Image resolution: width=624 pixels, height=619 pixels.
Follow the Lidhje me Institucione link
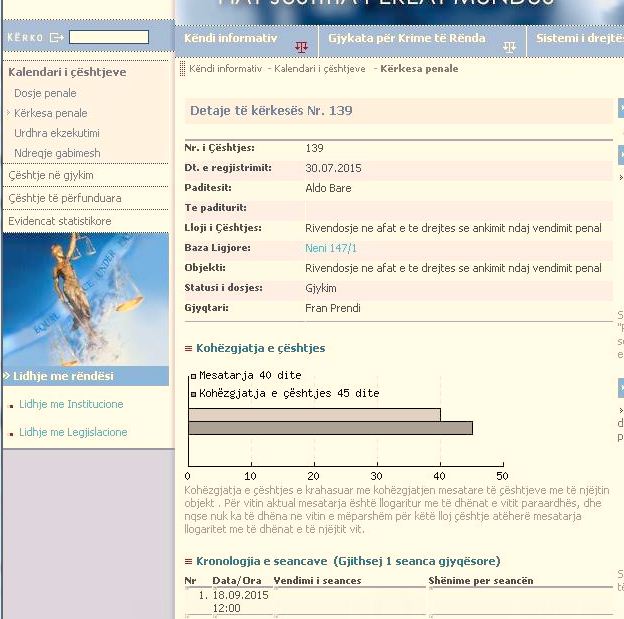point(71,404)
